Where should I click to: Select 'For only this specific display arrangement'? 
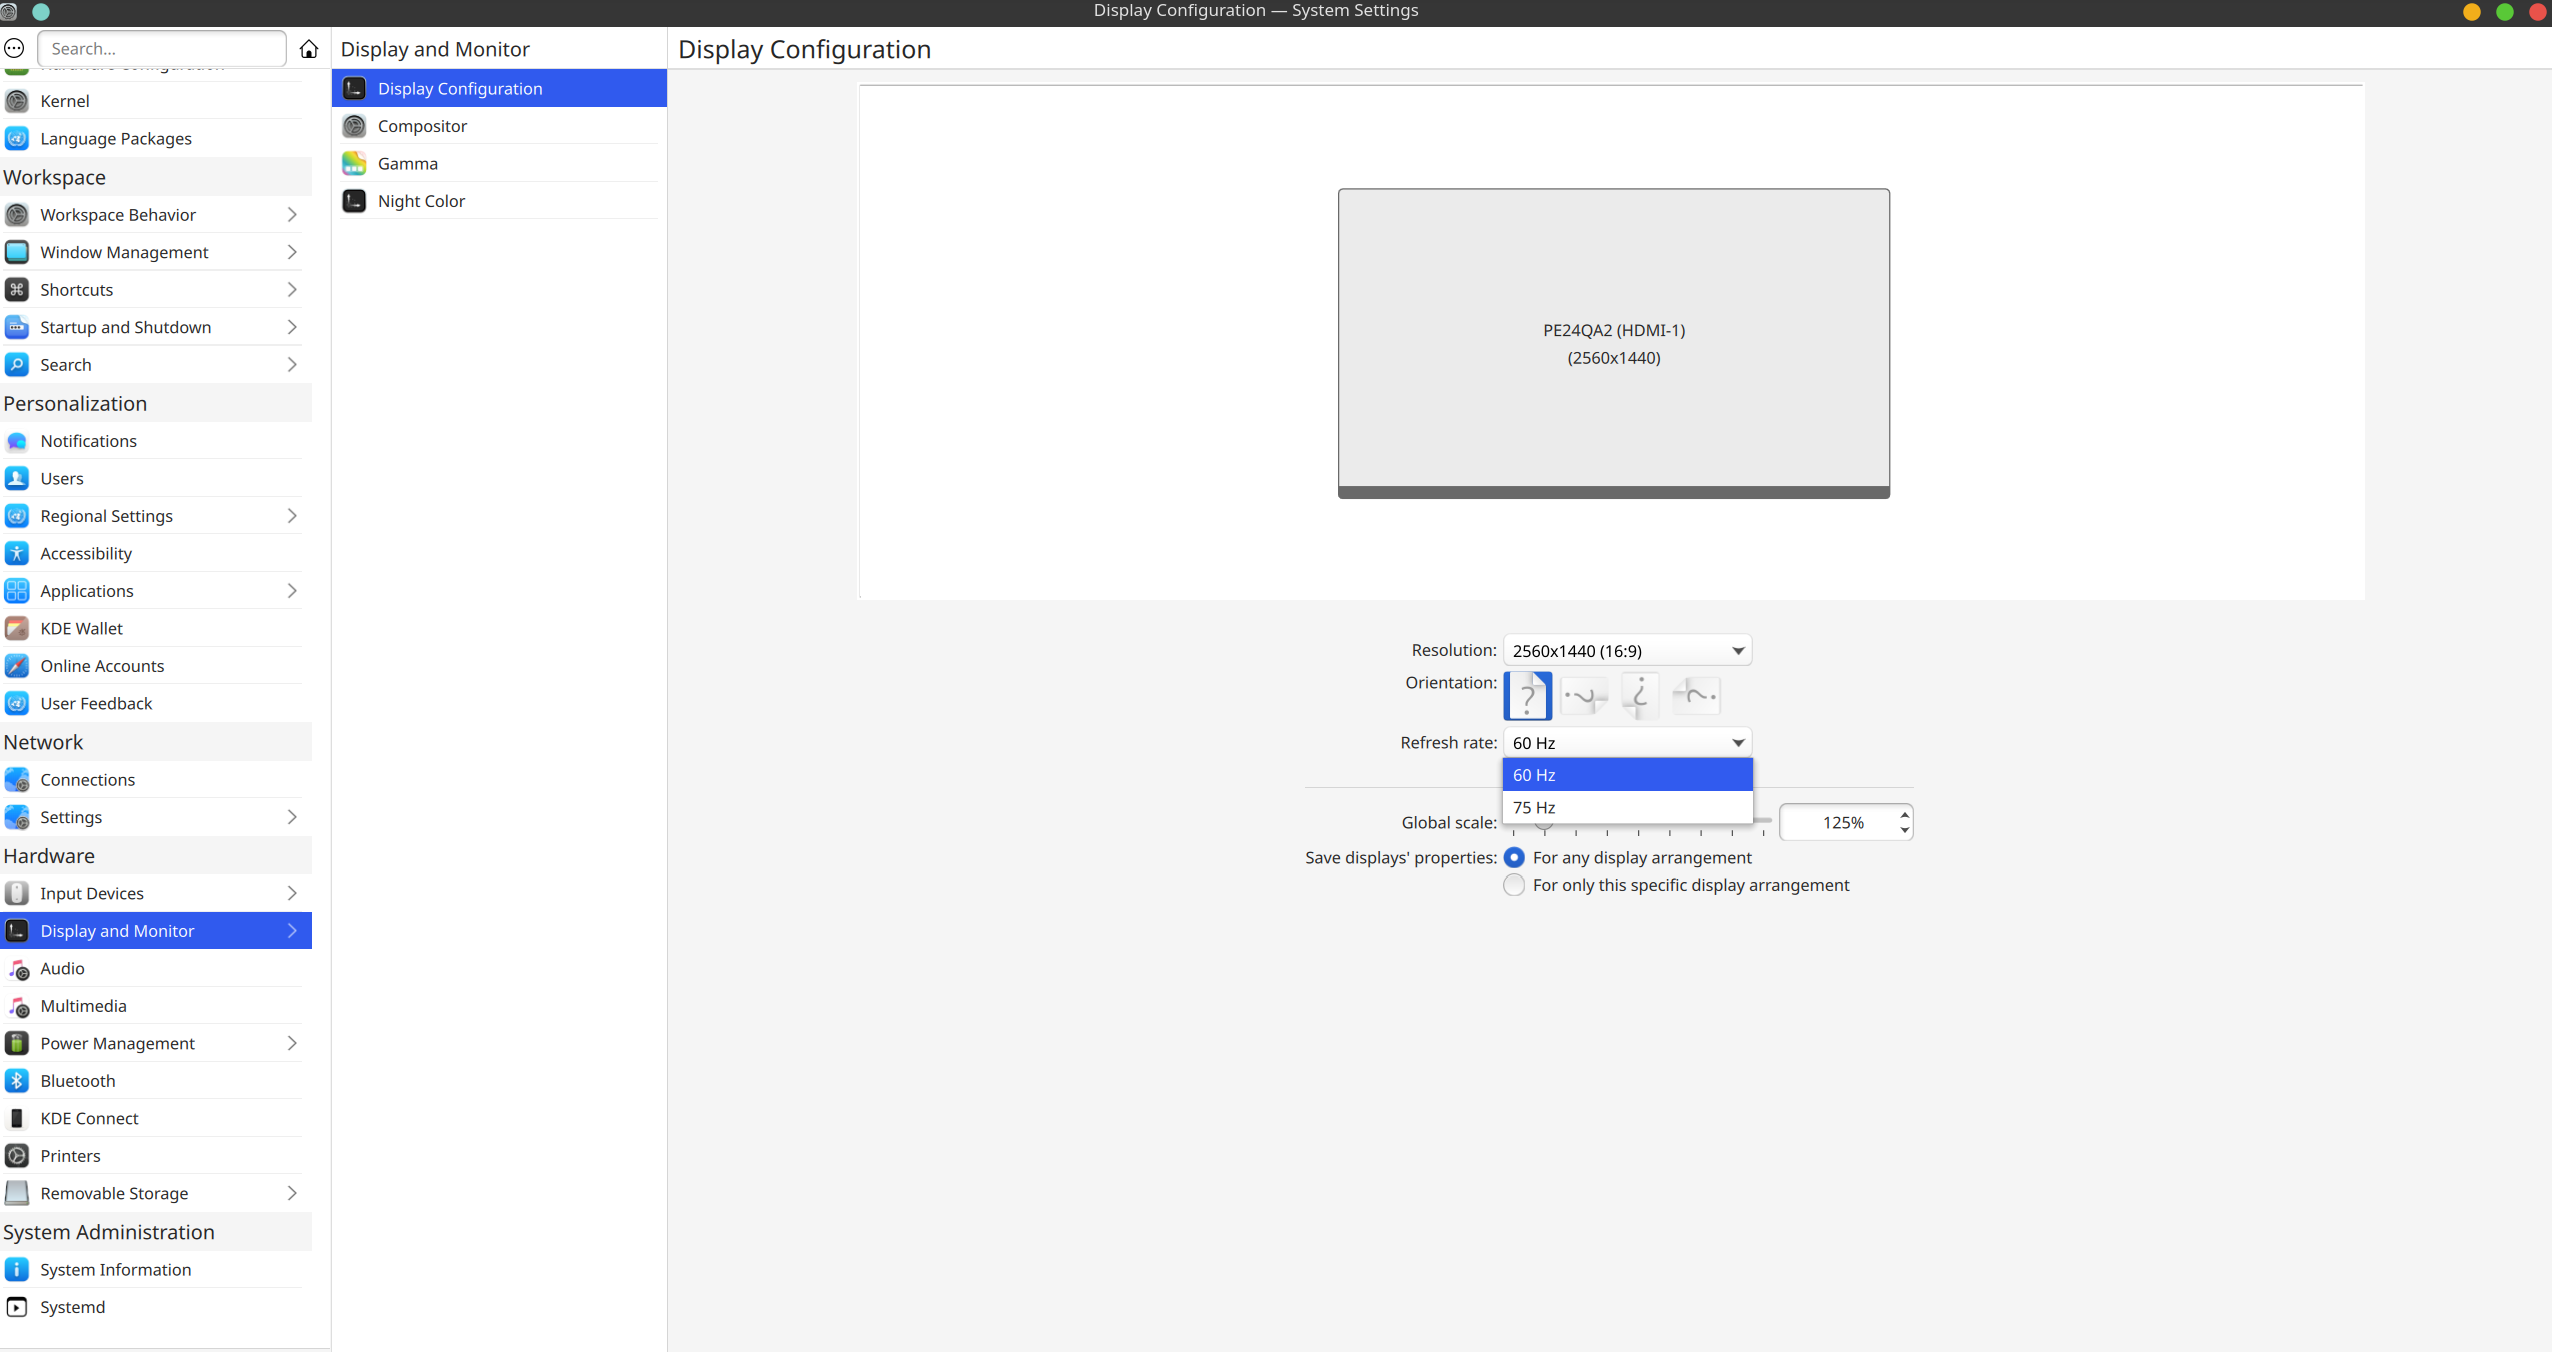point(1514,885)
